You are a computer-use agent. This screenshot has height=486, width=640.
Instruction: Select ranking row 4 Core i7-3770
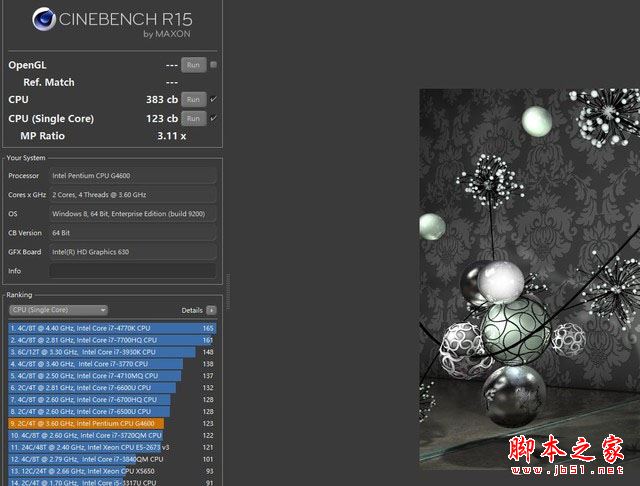[x=112, y=364]
